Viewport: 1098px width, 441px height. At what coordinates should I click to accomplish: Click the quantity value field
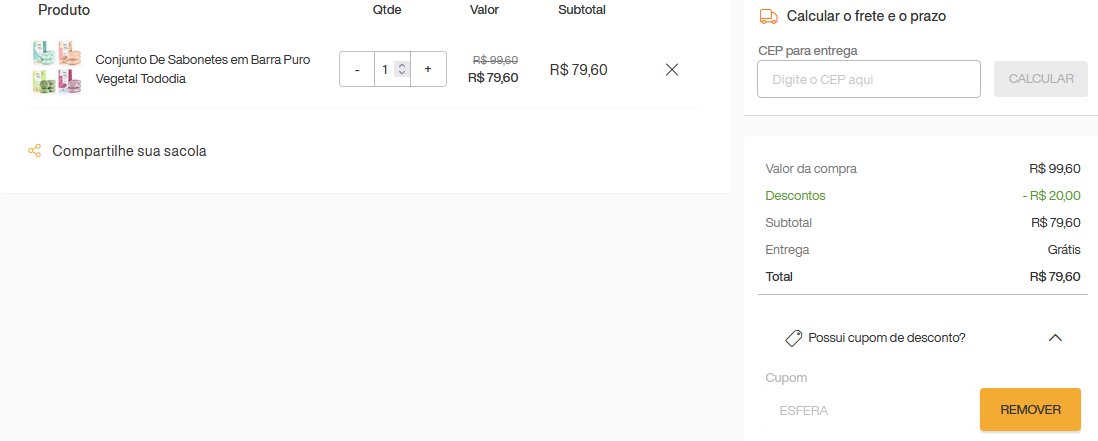[x=384, y=69]
